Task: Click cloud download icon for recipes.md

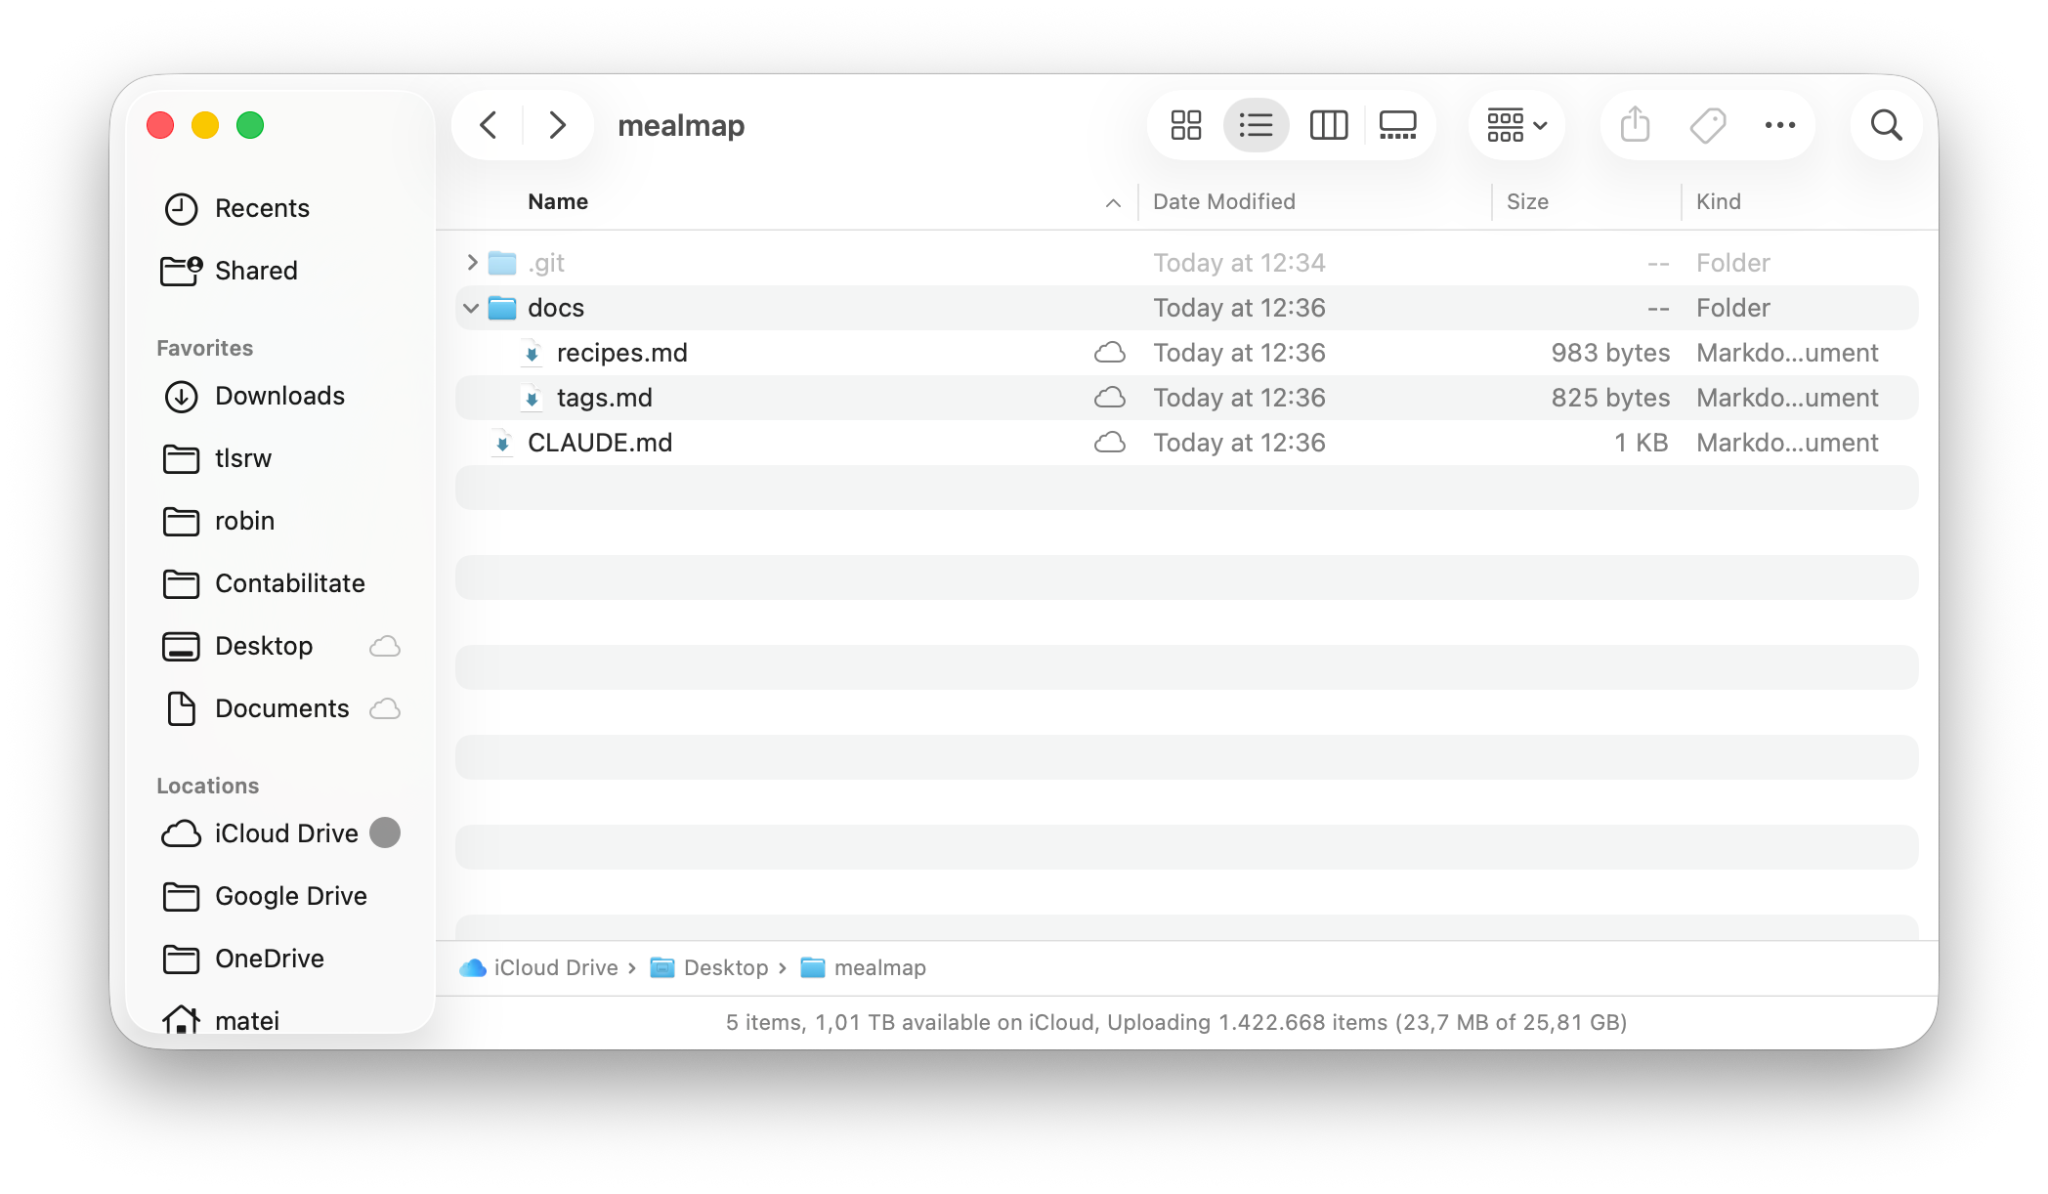Action: tap(1109, 353)
